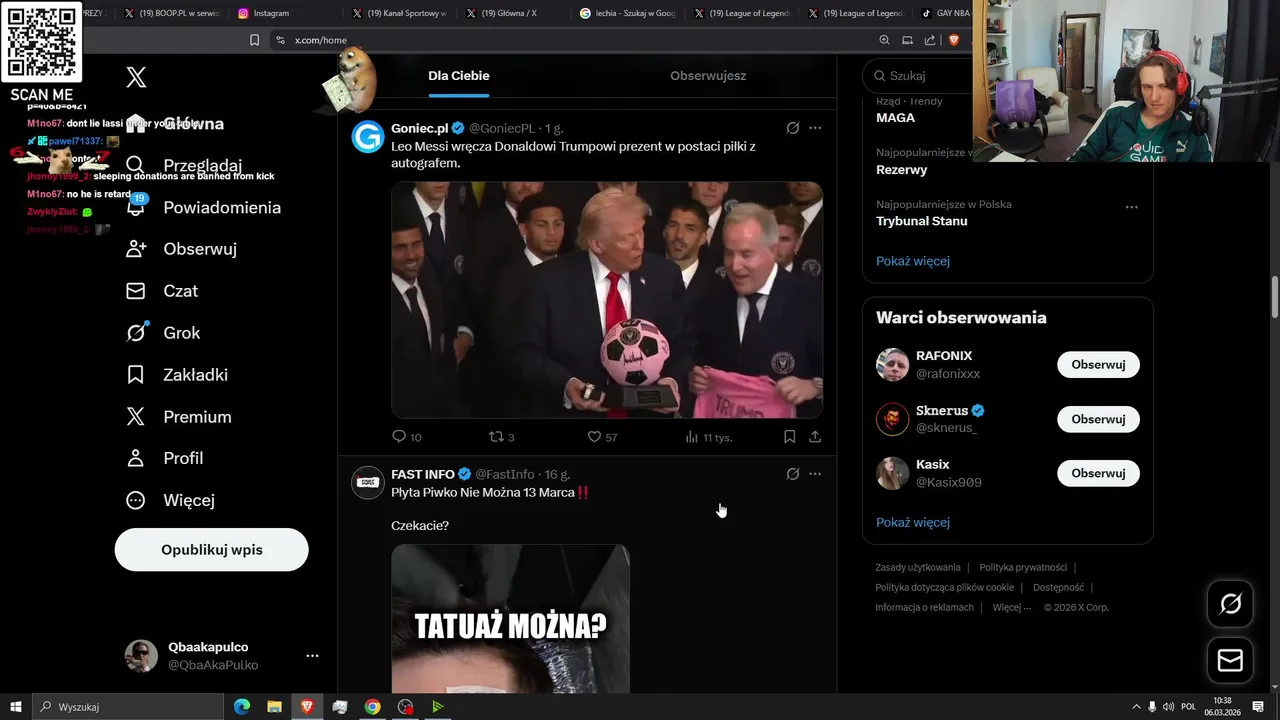This screenshot has height=720, width=1280.
Task: Open RAFONIX profile avatar
Action: 893,365
